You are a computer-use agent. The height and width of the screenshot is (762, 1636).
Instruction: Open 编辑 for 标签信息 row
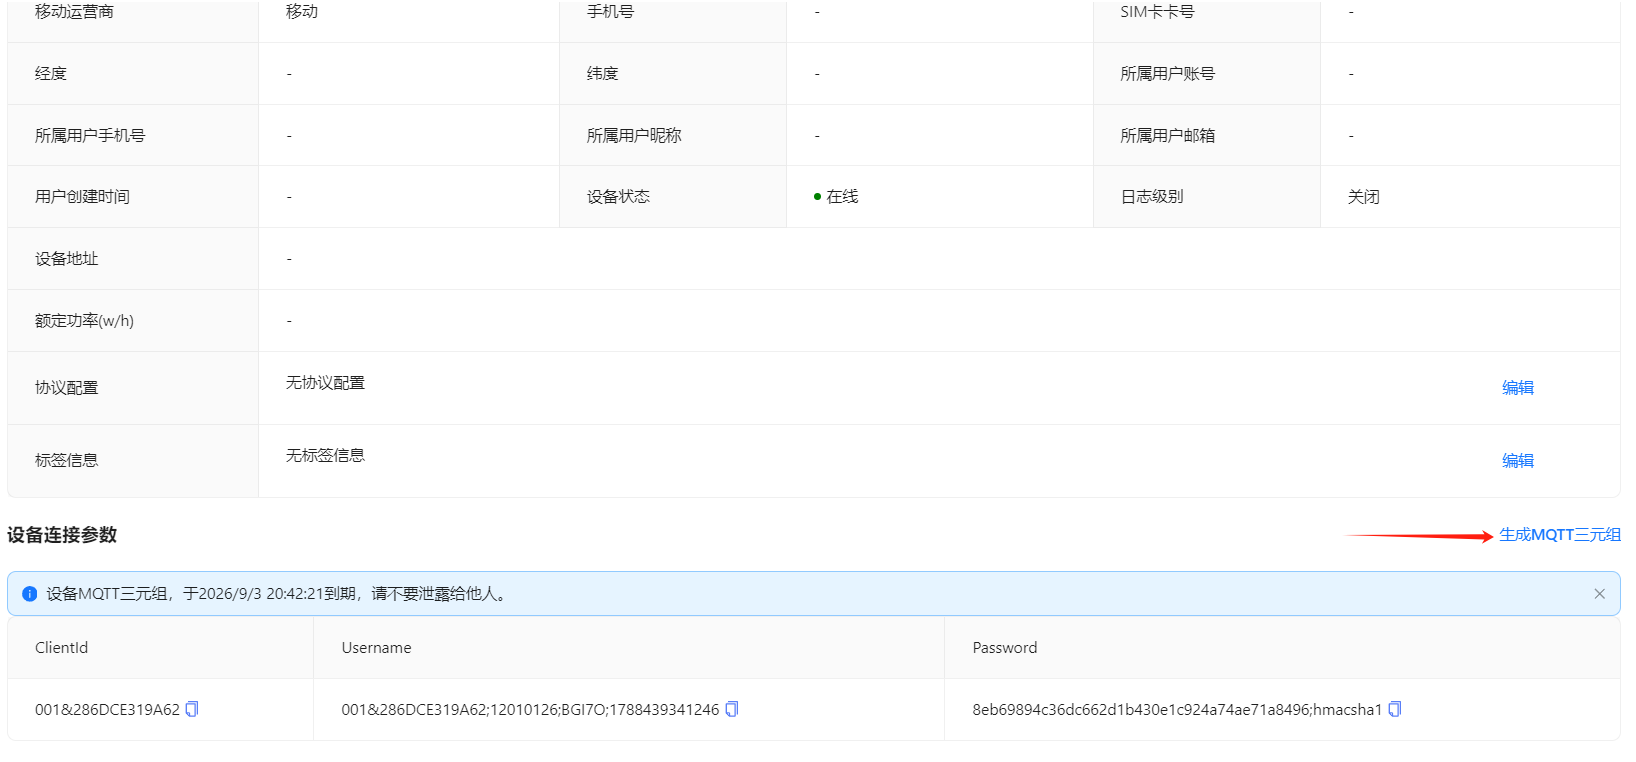1517,461
